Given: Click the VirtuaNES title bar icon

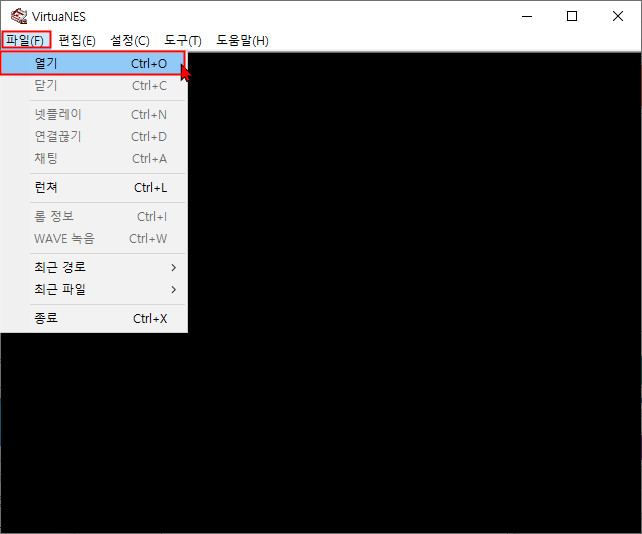Looking at the screenshot, I should 19,16.
